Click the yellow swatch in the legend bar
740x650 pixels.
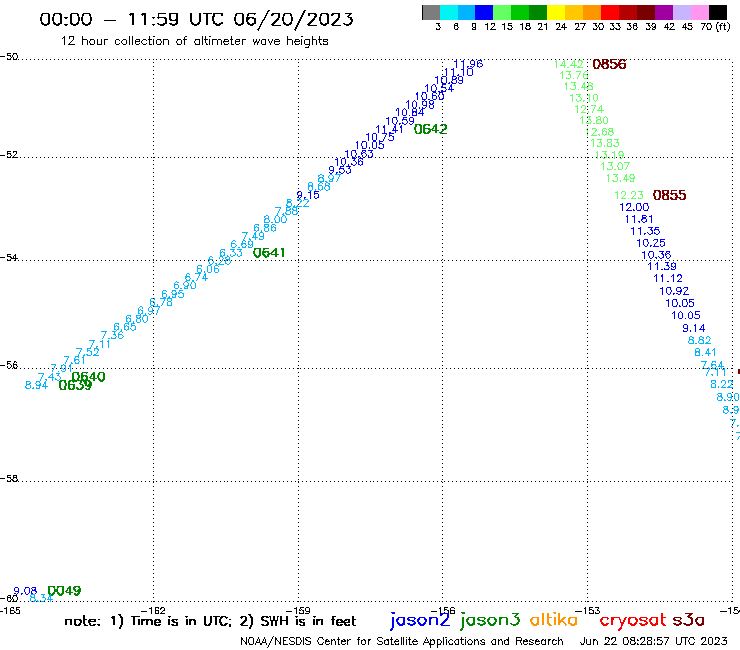tap(556, 12)
